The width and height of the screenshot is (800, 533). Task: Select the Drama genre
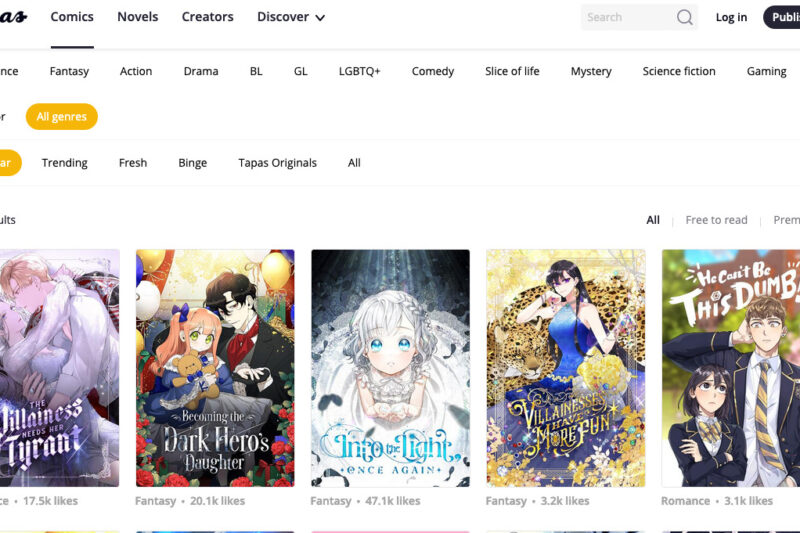click(201, 71)
